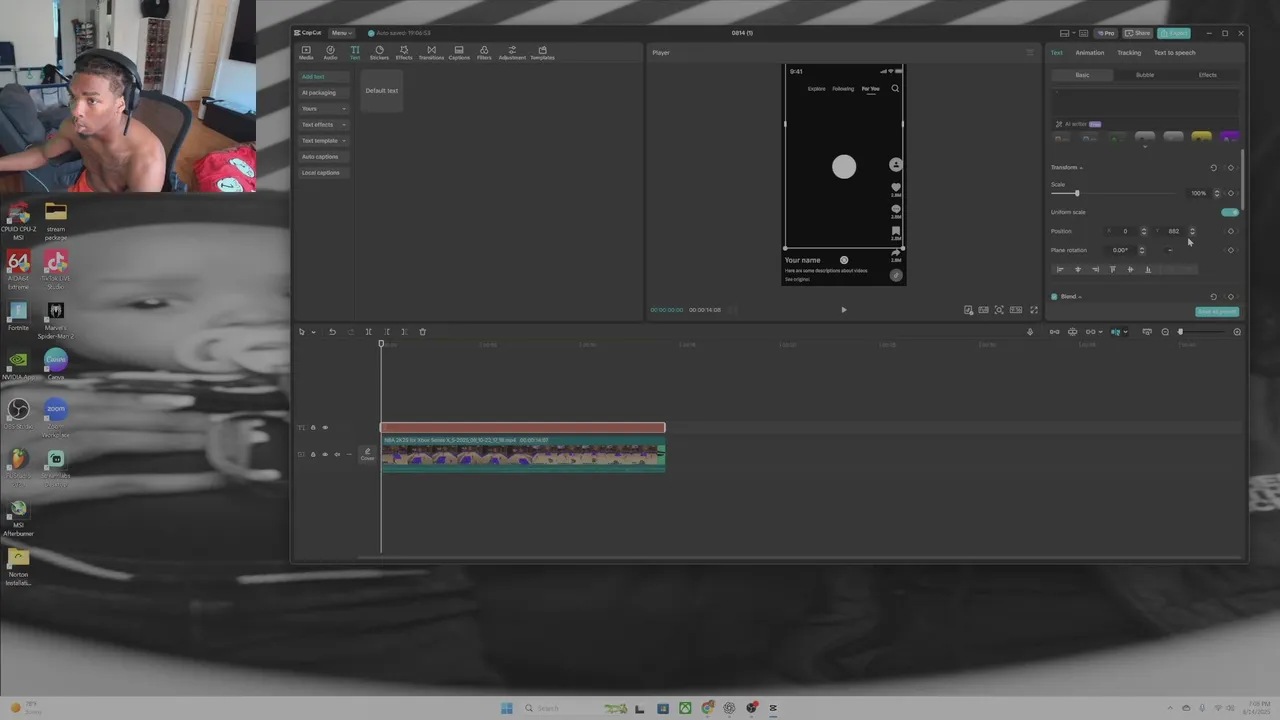Image resolution: width=1280 pixels, height=720 pixels.
Task: Click the align horizontal center icon
Action: 1078,269
